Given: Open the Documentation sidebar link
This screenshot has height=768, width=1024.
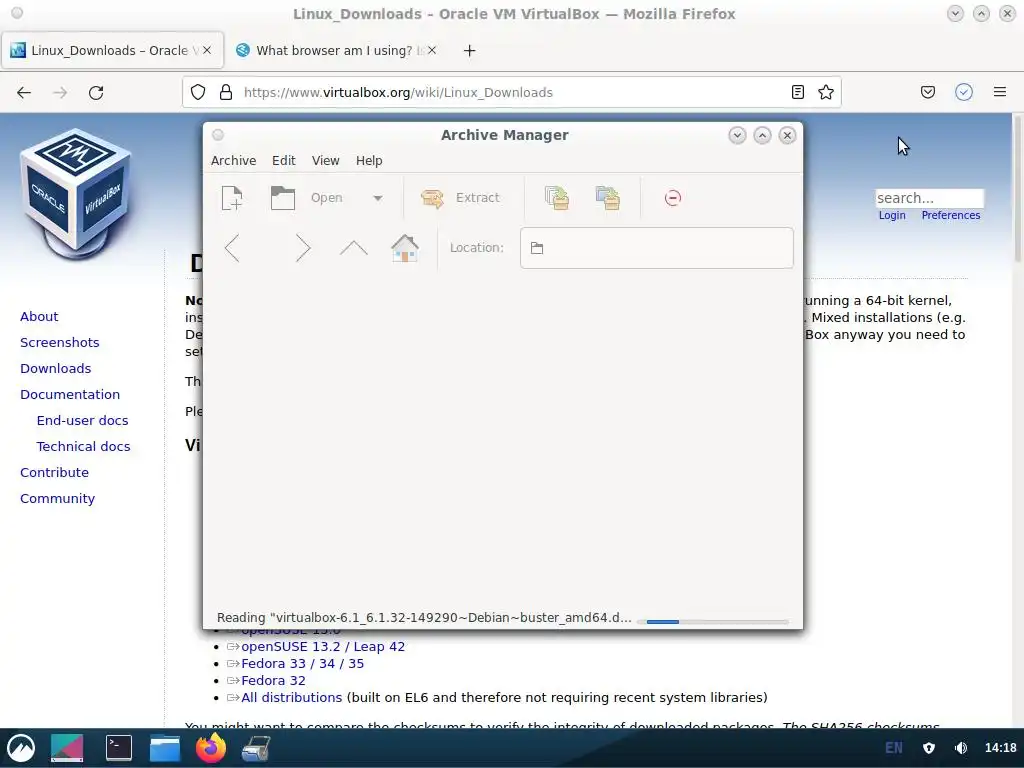Looking at the screenshot, I should tap(70, 395).
